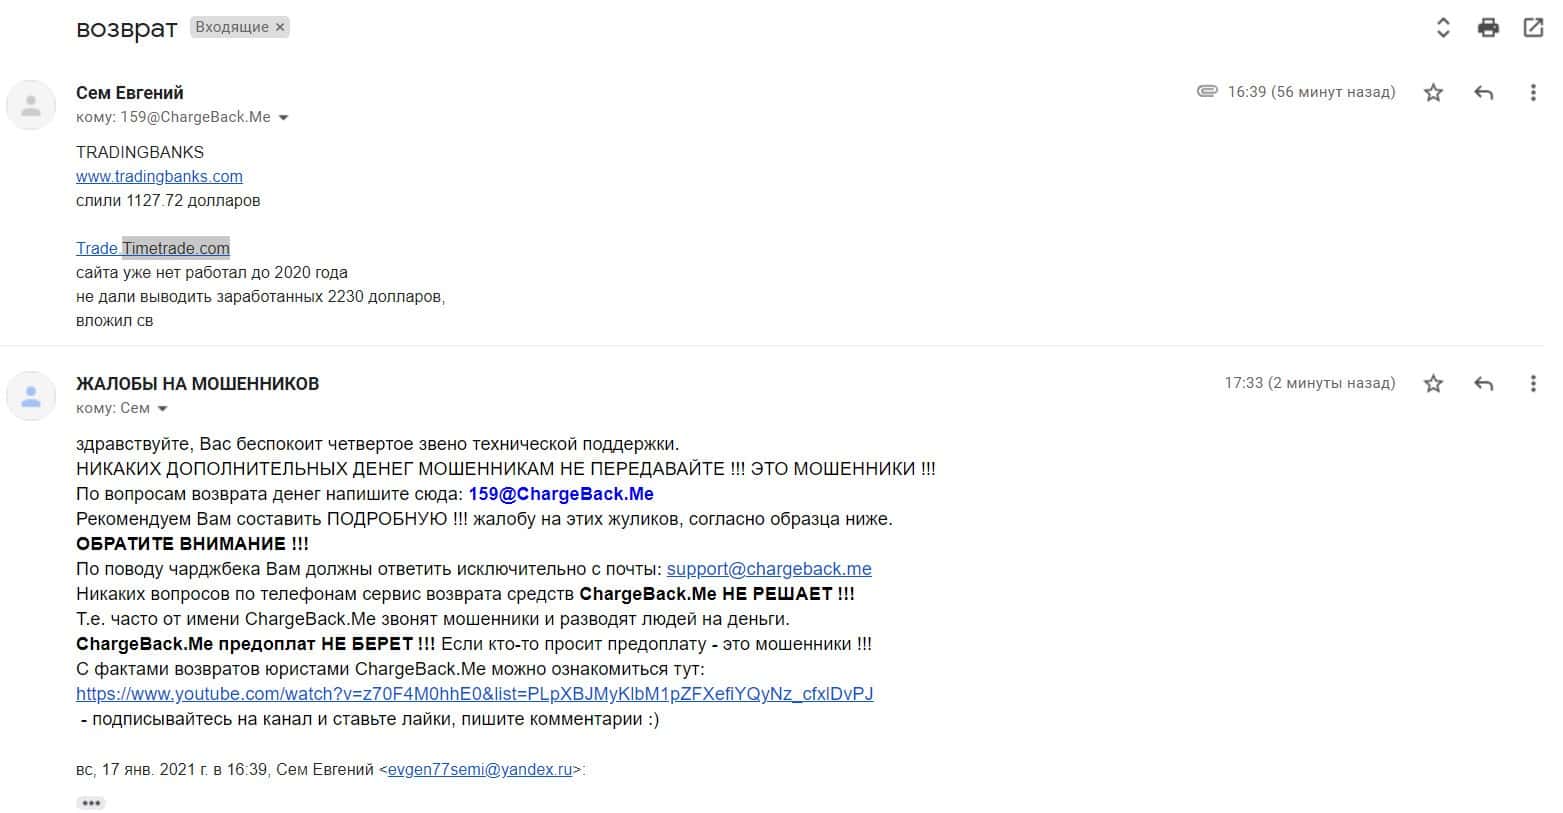The height and width of the screenshot is (813, 1563).
Task: Click the Сем Евгений sender avatar
Action: (x=31, y=104)
